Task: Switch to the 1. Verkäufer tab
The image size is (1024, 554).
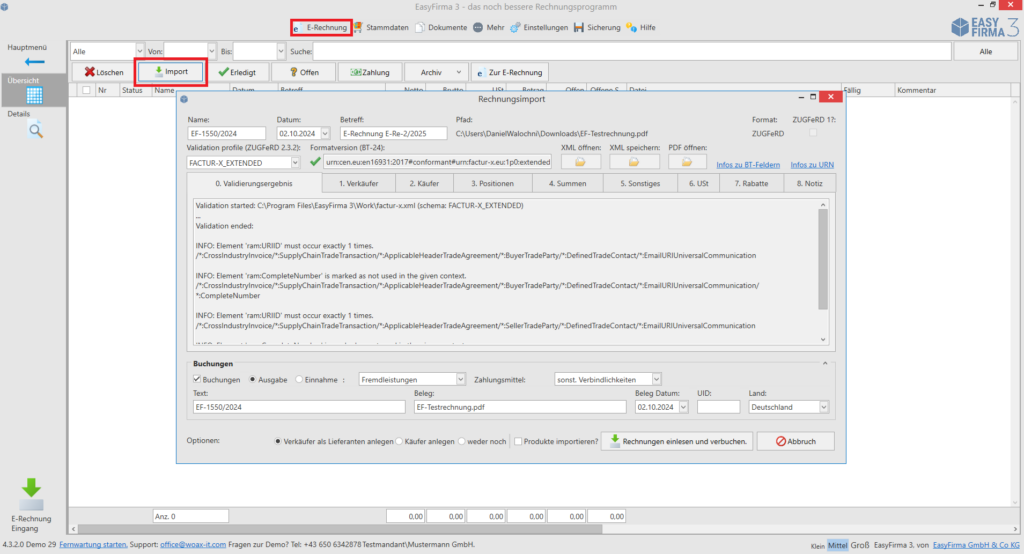Action: [359, 184]
